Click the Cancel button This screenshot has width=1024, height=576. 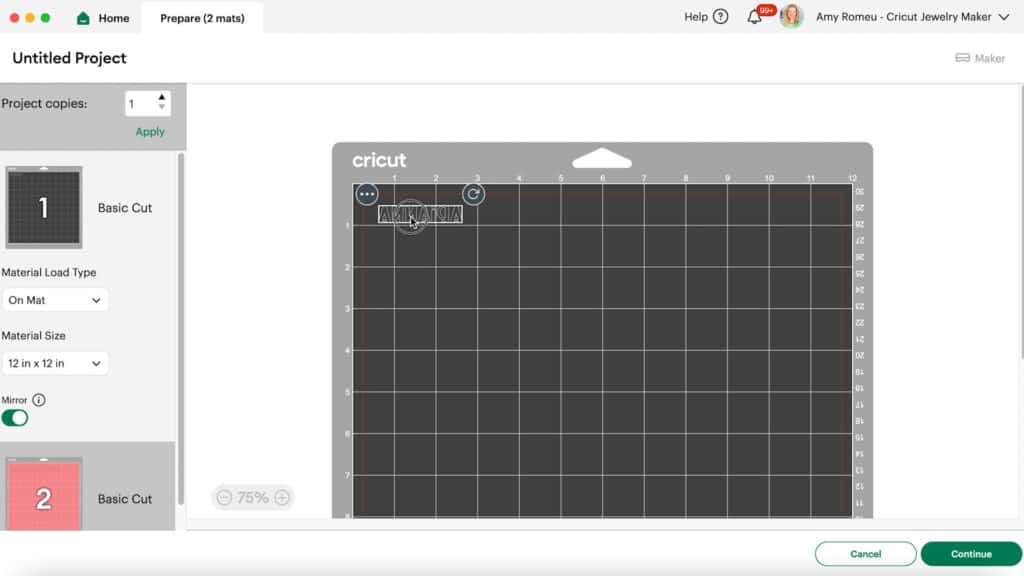(865, 554)
